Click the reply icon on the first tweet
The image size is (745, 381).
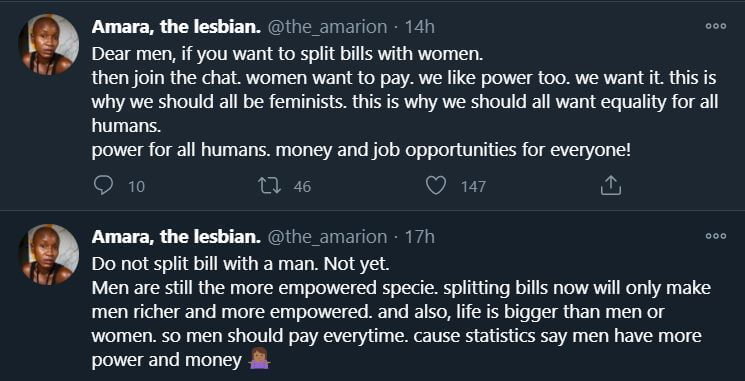click(x=103, y=186)
